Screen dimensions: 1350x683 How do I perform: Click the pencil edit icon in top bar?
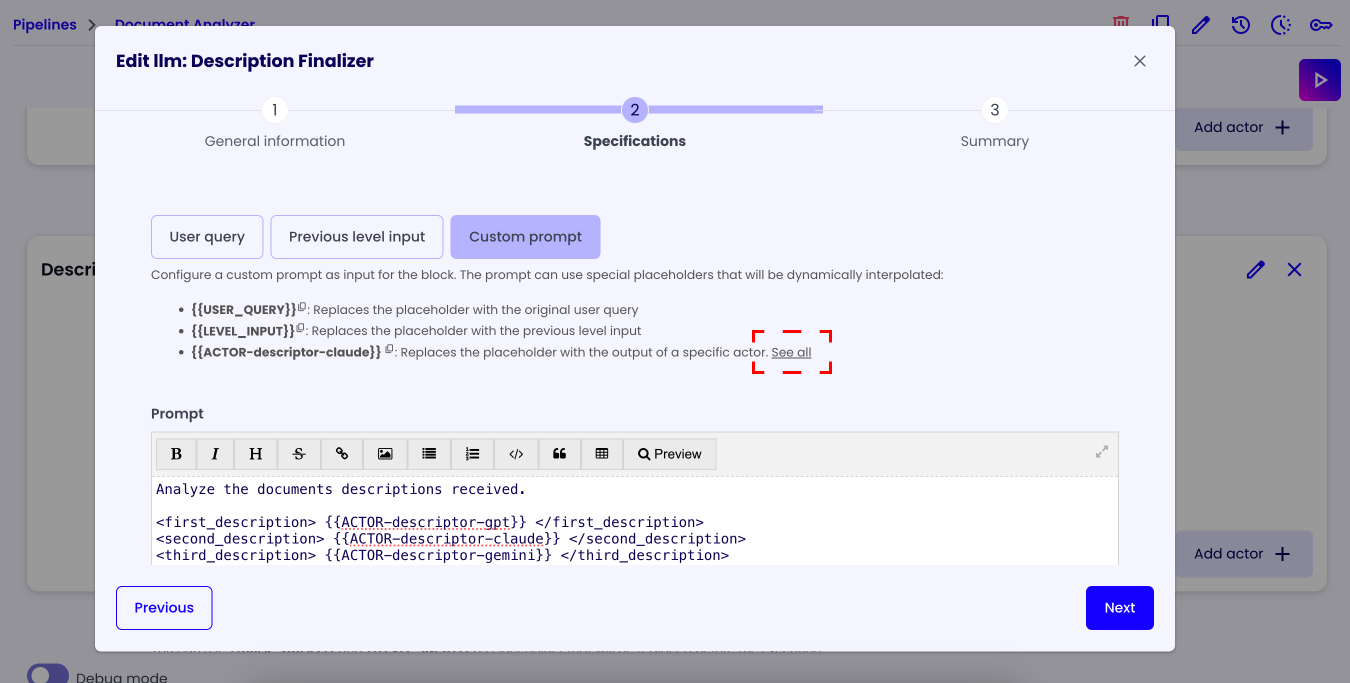click(1201, 25)
